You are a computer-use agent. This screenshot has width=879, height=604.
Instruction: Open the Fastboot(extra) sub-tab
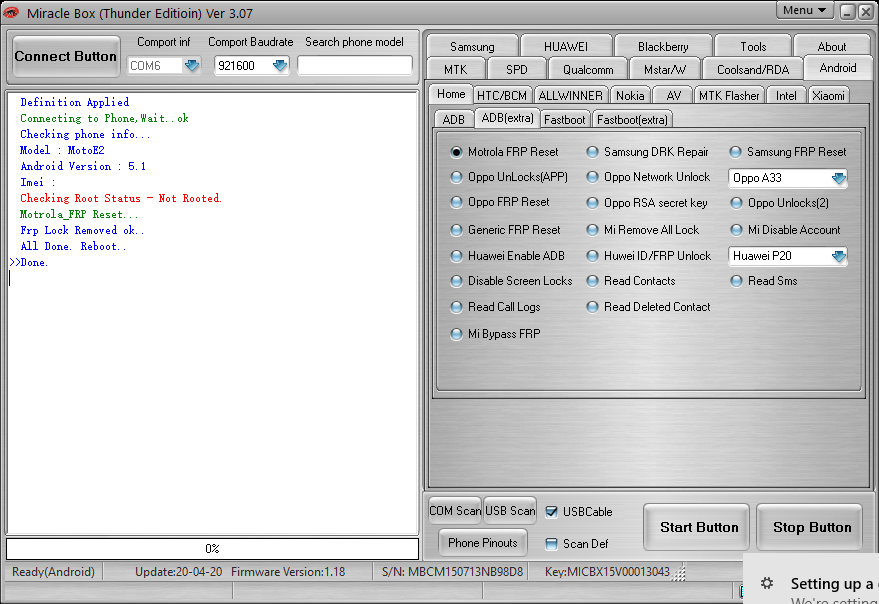pos(632,119)
